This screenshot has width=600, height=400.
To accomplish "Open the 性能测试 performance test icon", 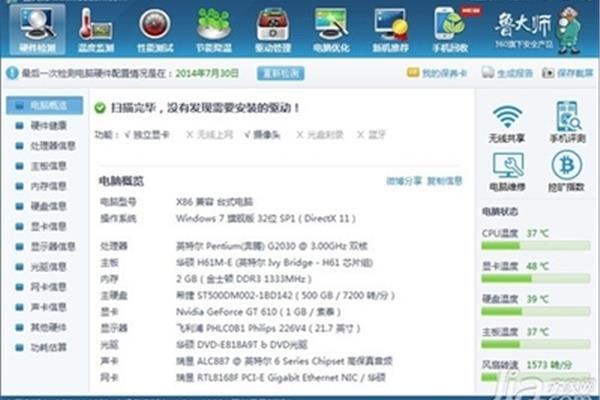I will tap(155, 29).
